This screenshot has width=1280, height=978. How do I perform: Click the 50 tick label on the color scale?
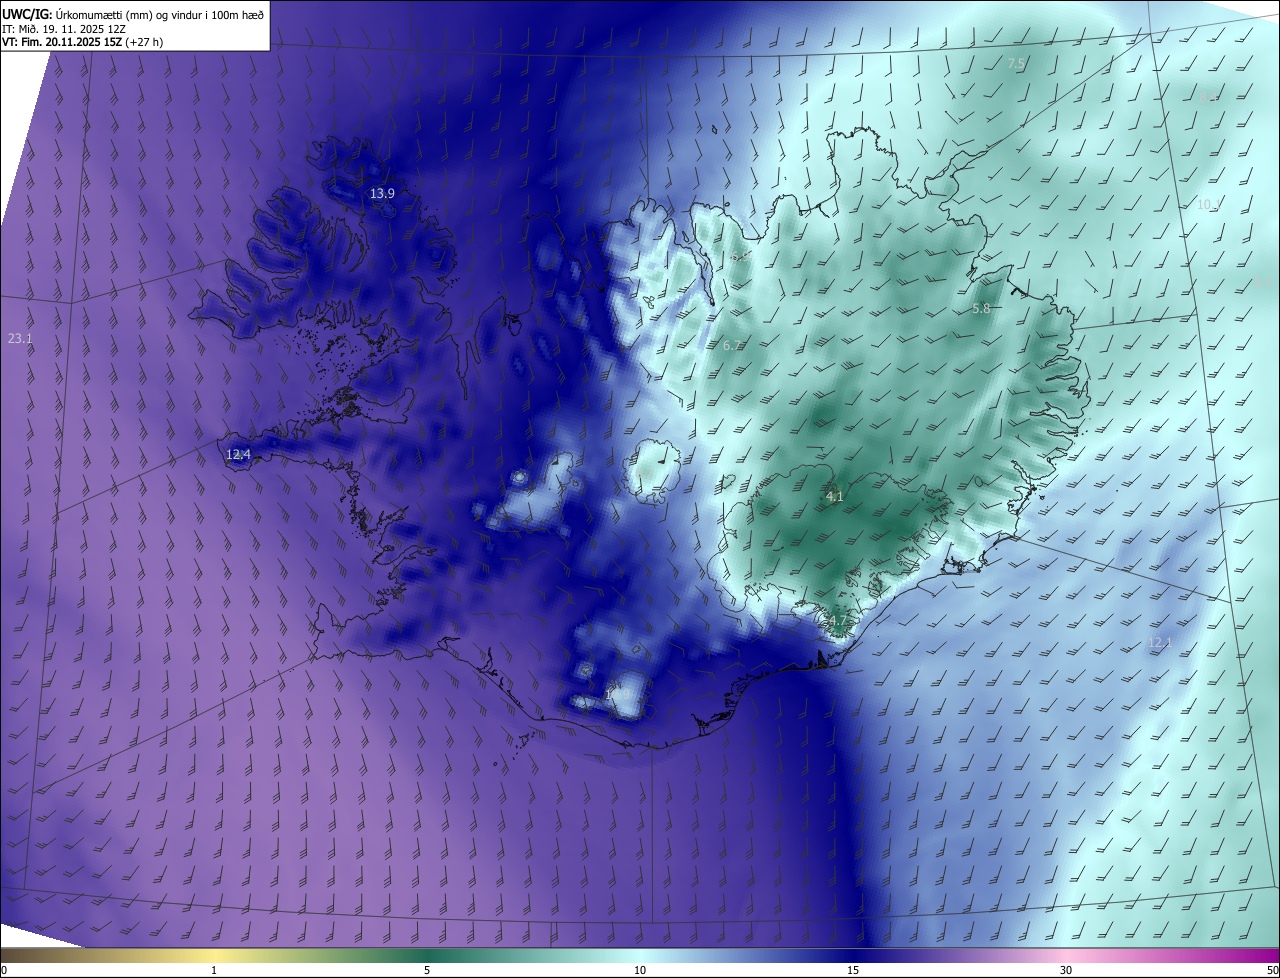click(1272, 970)
